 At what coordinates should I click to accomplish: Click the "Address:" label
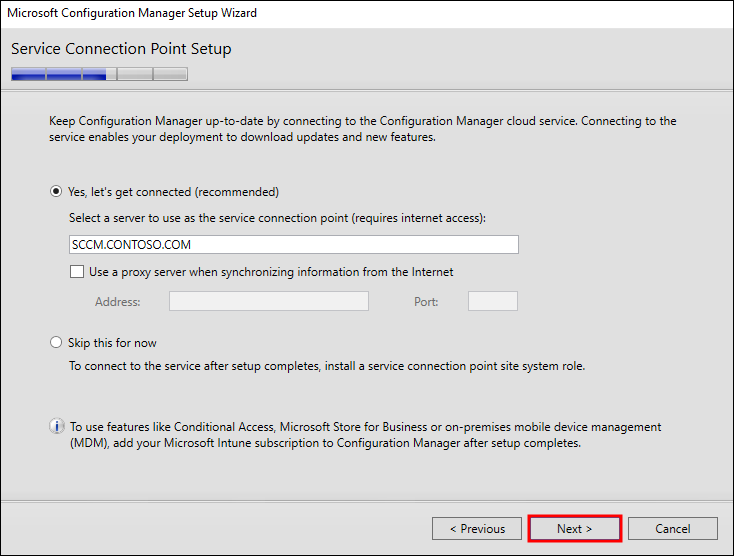point(117,302)
